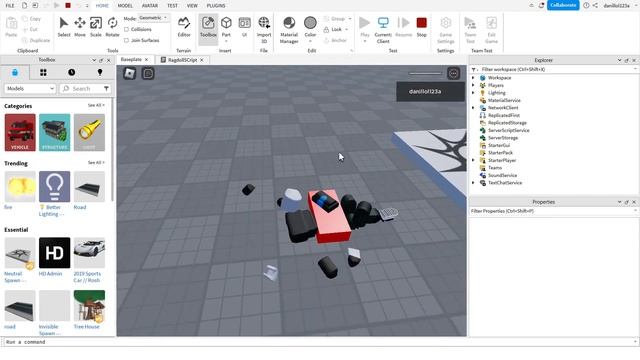Image resolution: width=640 pixels, height=360 pixels.
Task: Select SoundService in Explorer
Action: click(x=502, y=175)
